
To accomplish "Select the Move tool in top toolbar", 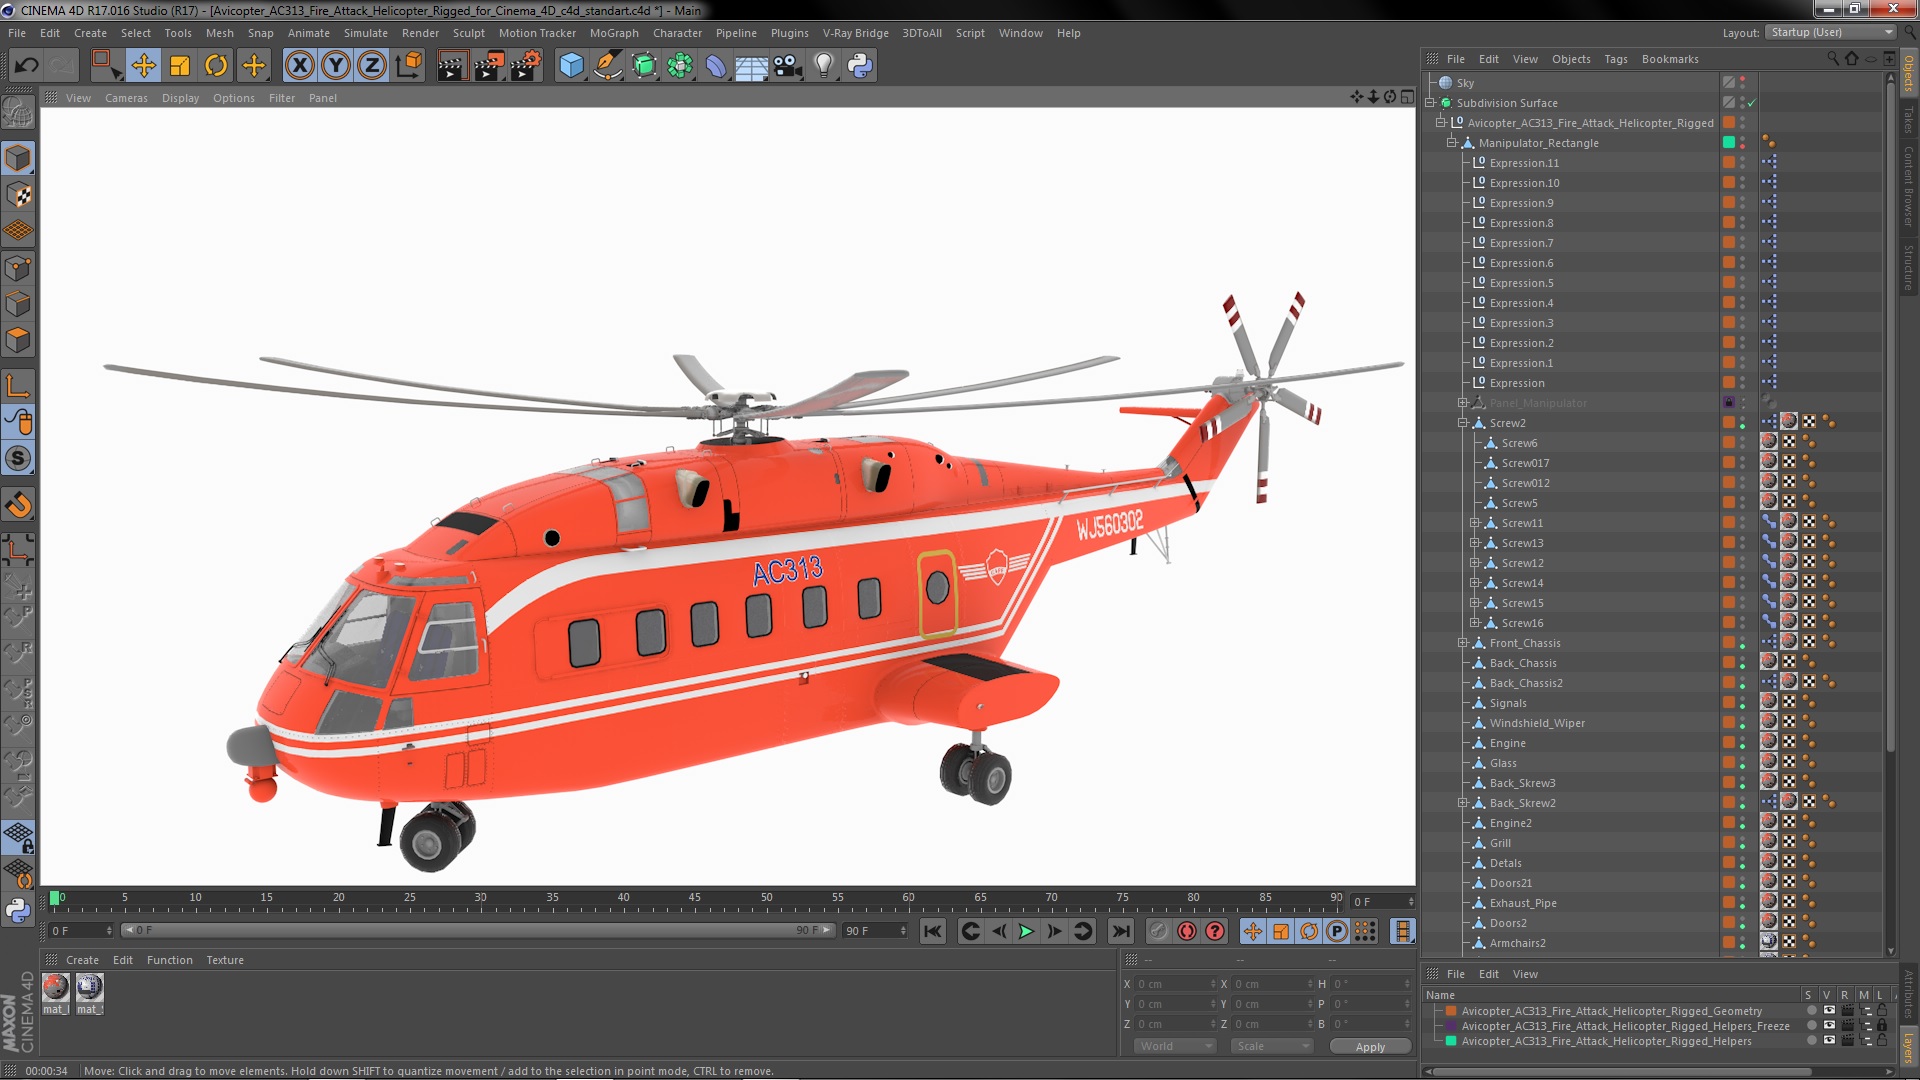I will coord(143,66).
